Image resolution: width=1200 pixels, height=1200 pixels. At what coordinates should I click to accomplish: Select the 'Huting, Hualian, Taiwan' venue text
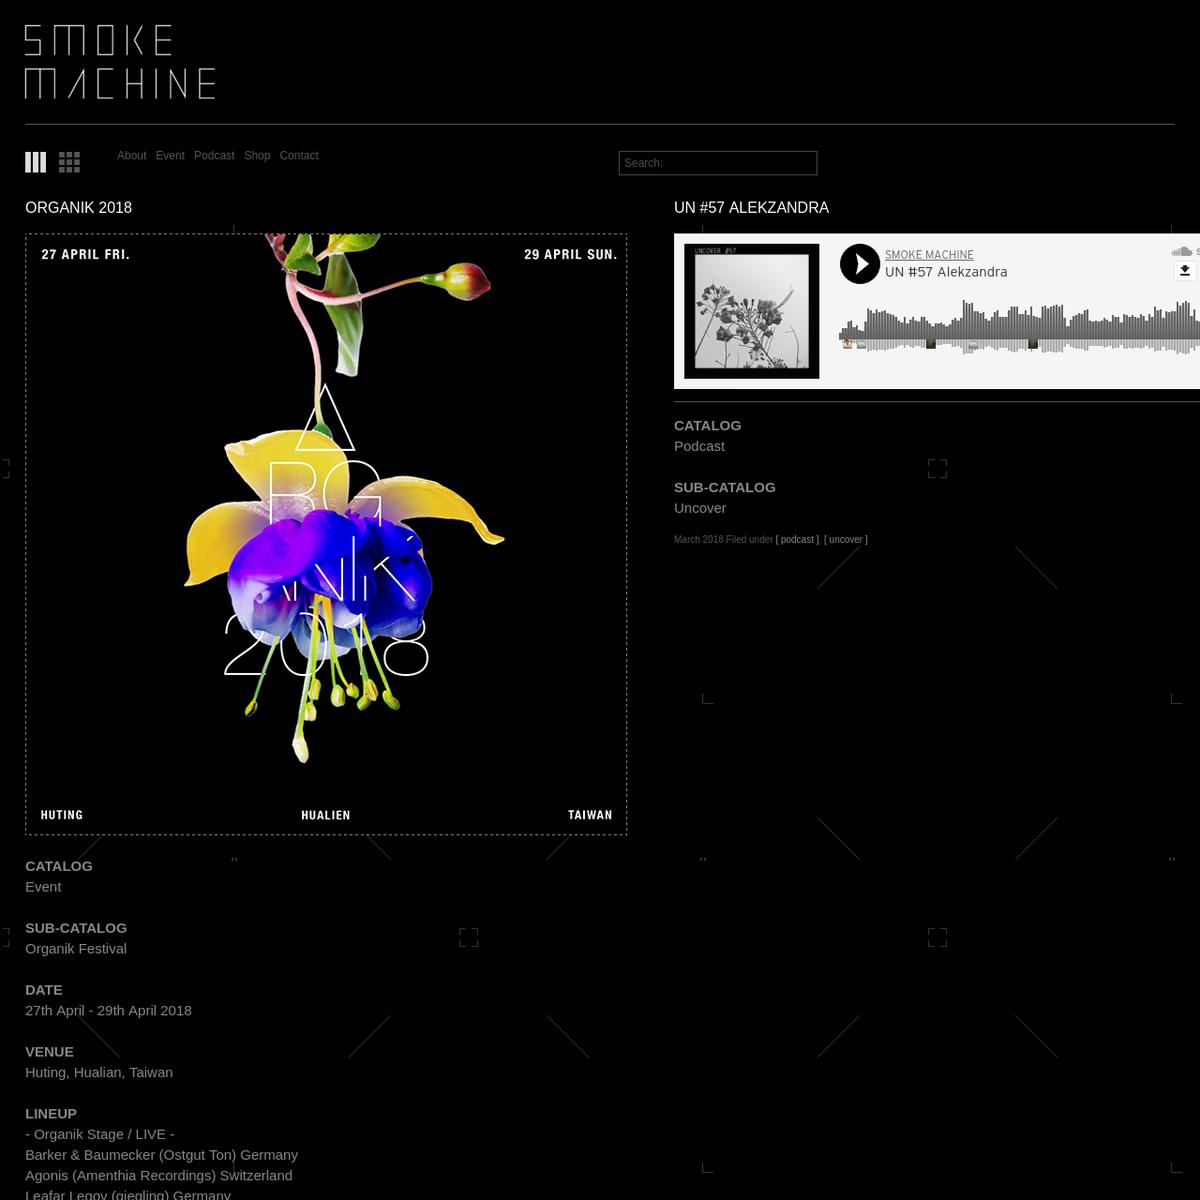[99, 1073]
